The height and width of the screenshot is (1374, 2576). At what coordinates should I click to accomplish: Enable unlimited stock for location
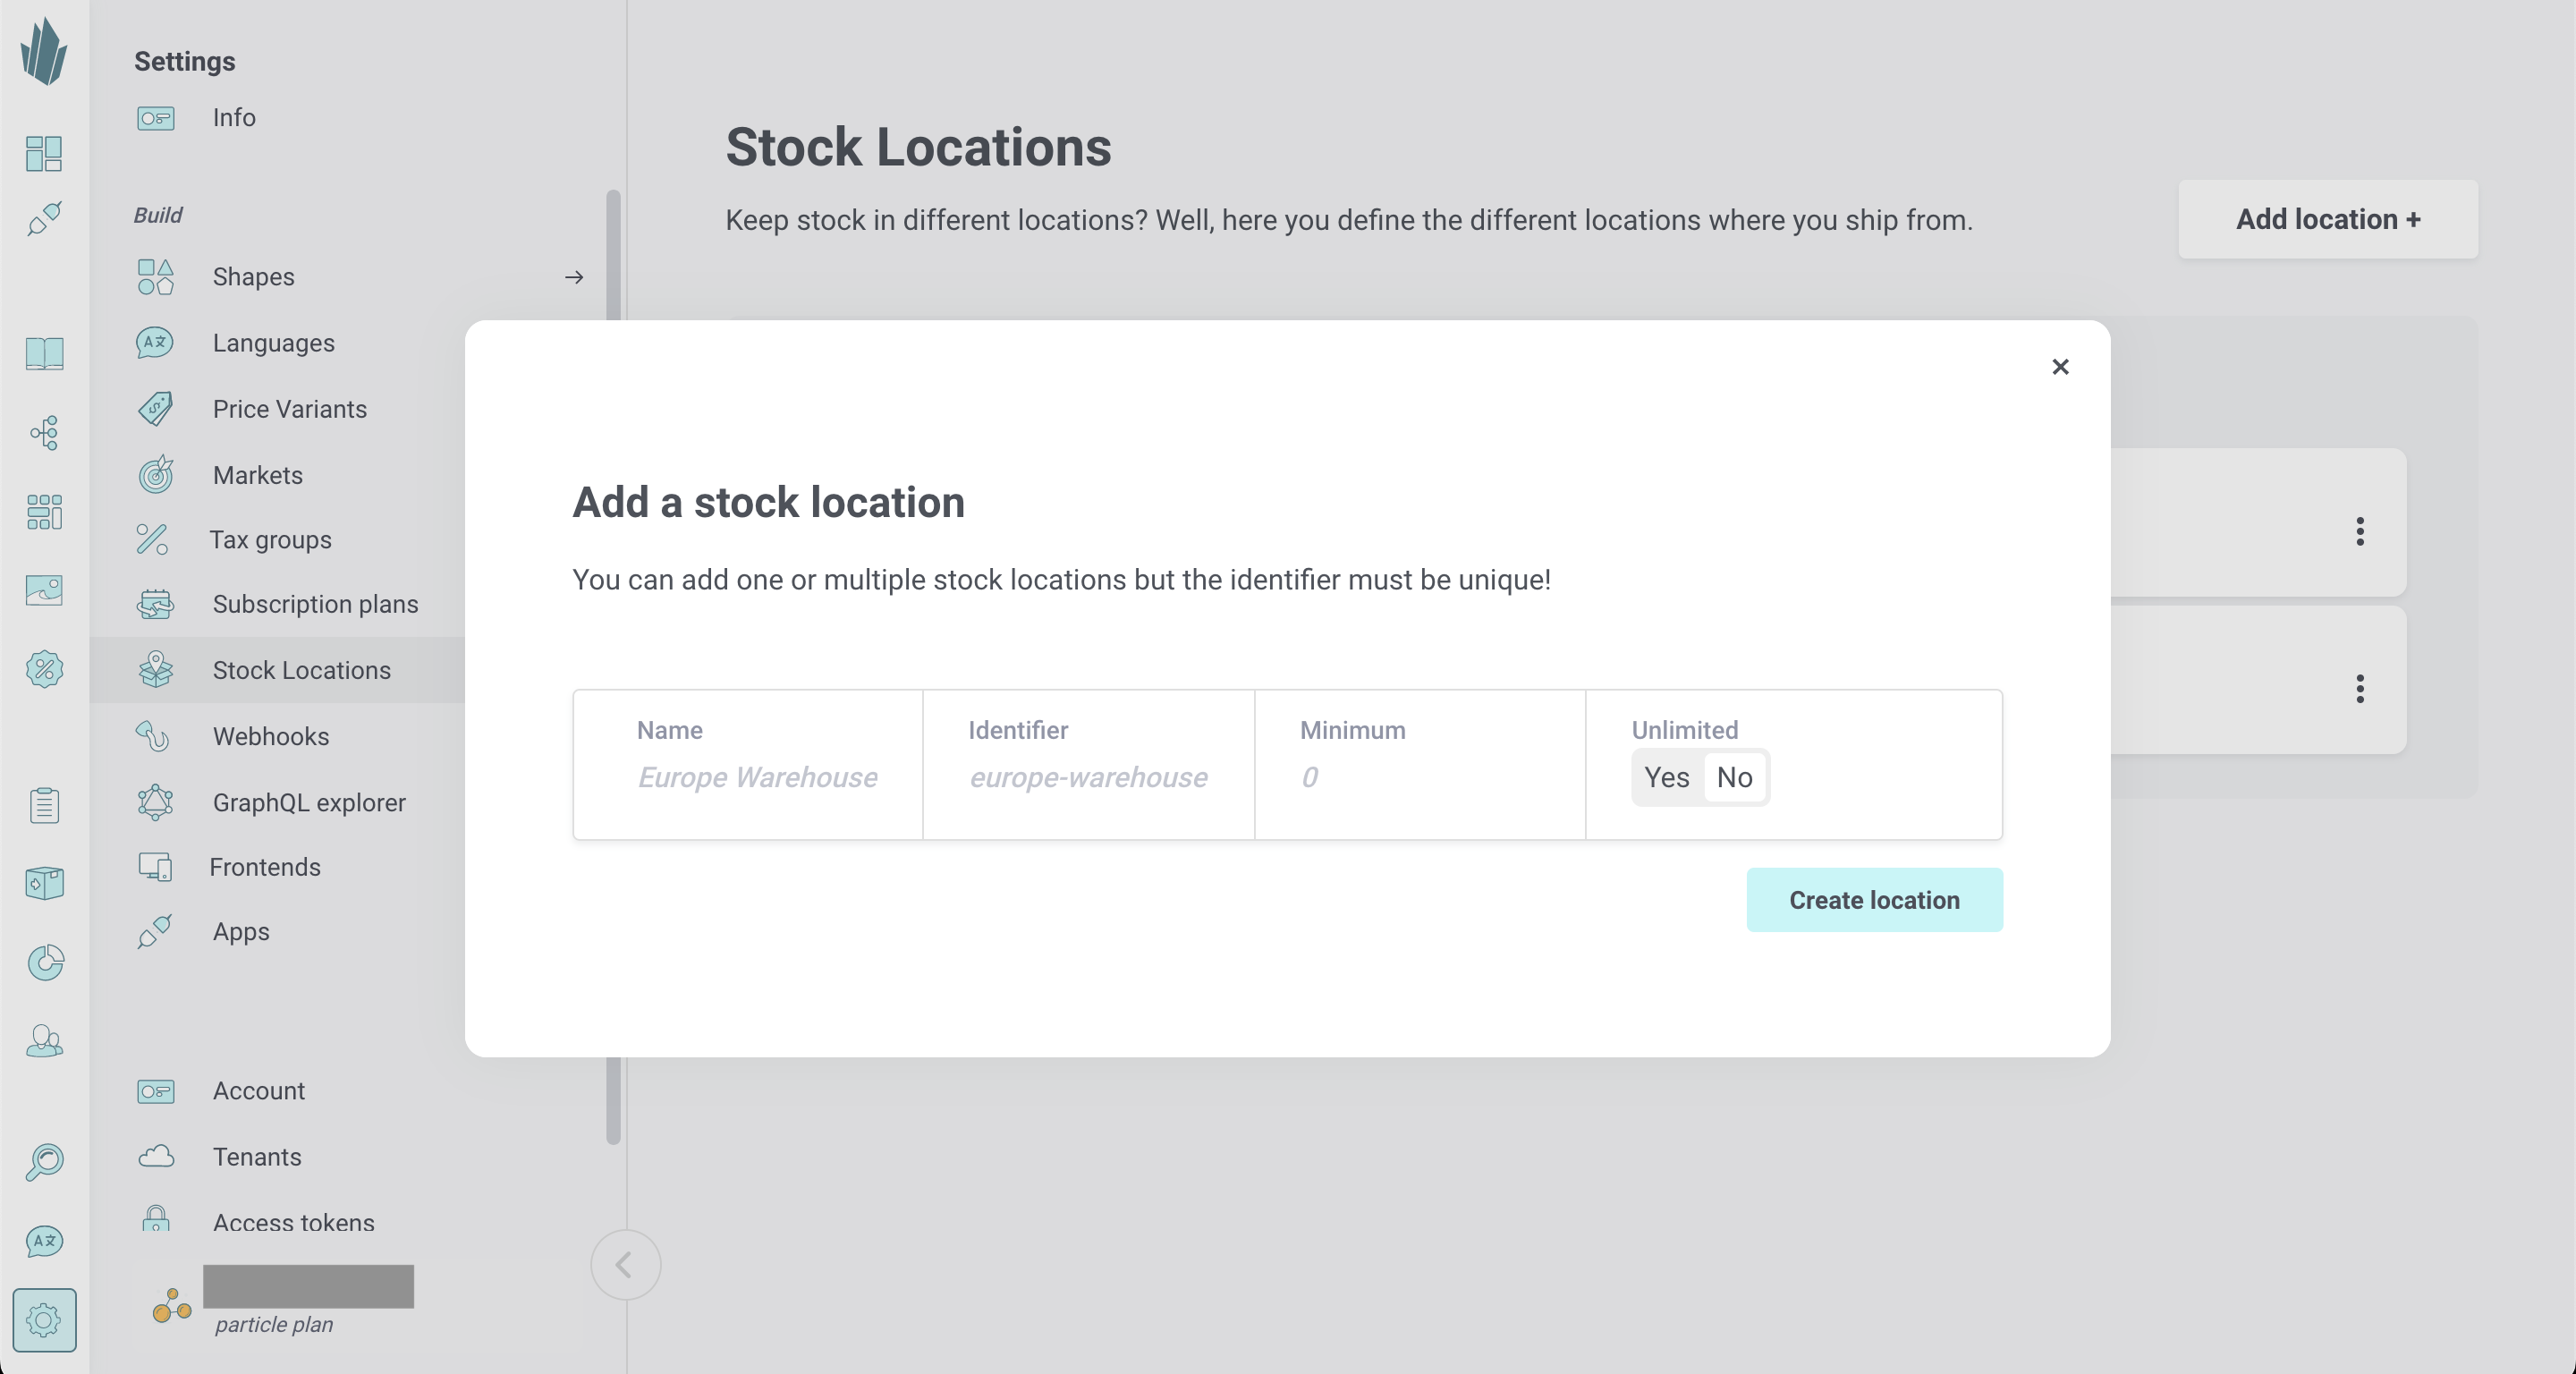1665,777
